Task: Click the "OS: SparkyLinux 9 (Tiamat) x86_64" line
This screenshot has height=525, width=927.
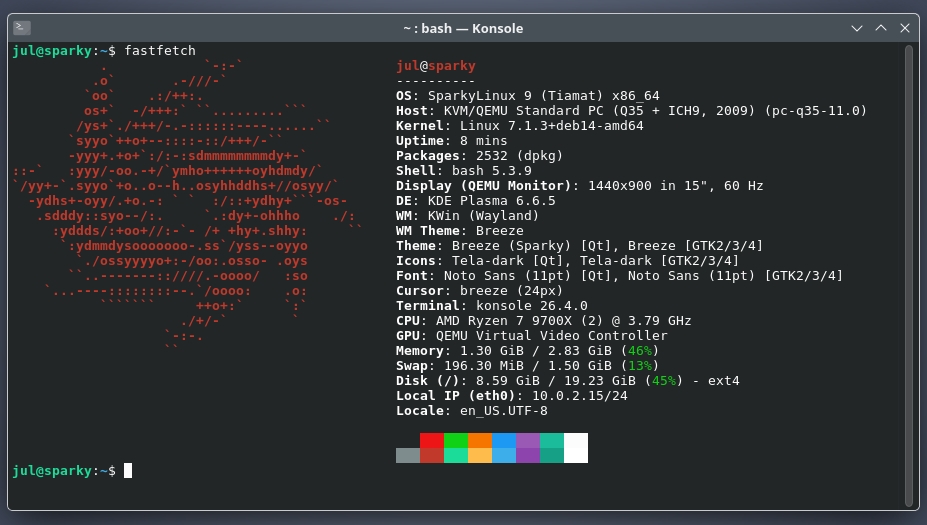Action: [x=527, y=96]
